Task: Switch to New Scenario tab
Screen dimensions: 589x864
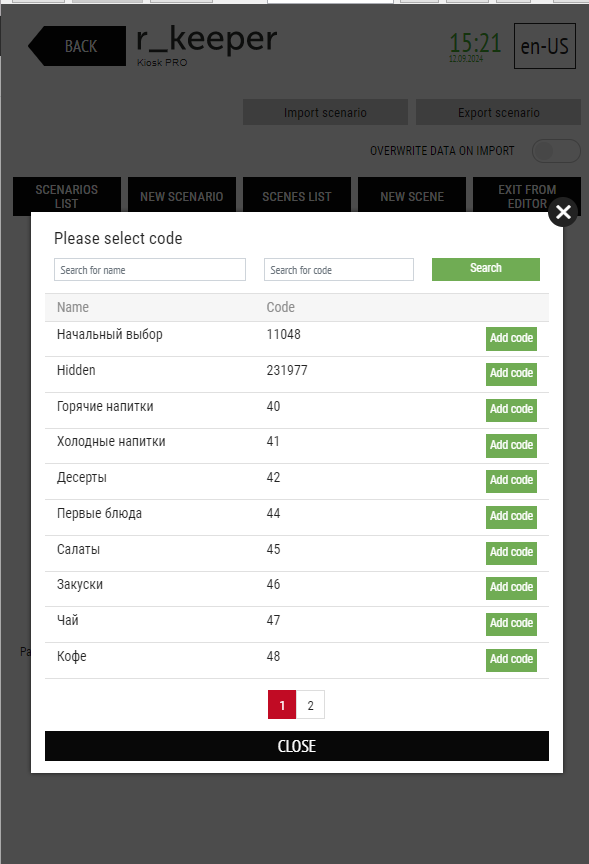Action: point(182,196)
